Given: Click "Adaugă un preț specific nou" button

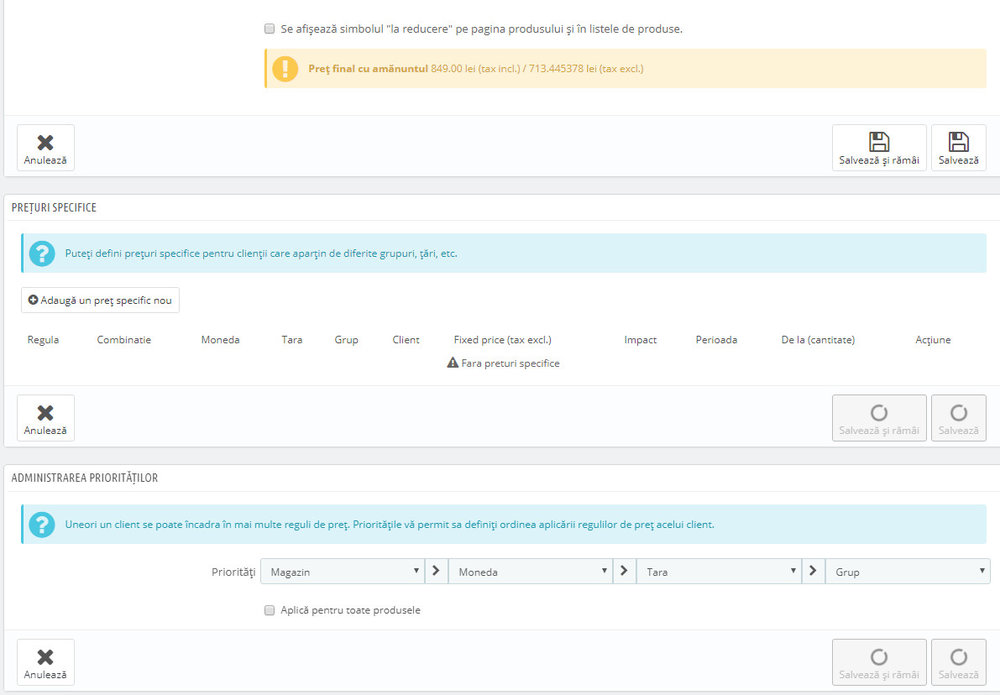Looking at the screenshot, I should tap(100, 300).
